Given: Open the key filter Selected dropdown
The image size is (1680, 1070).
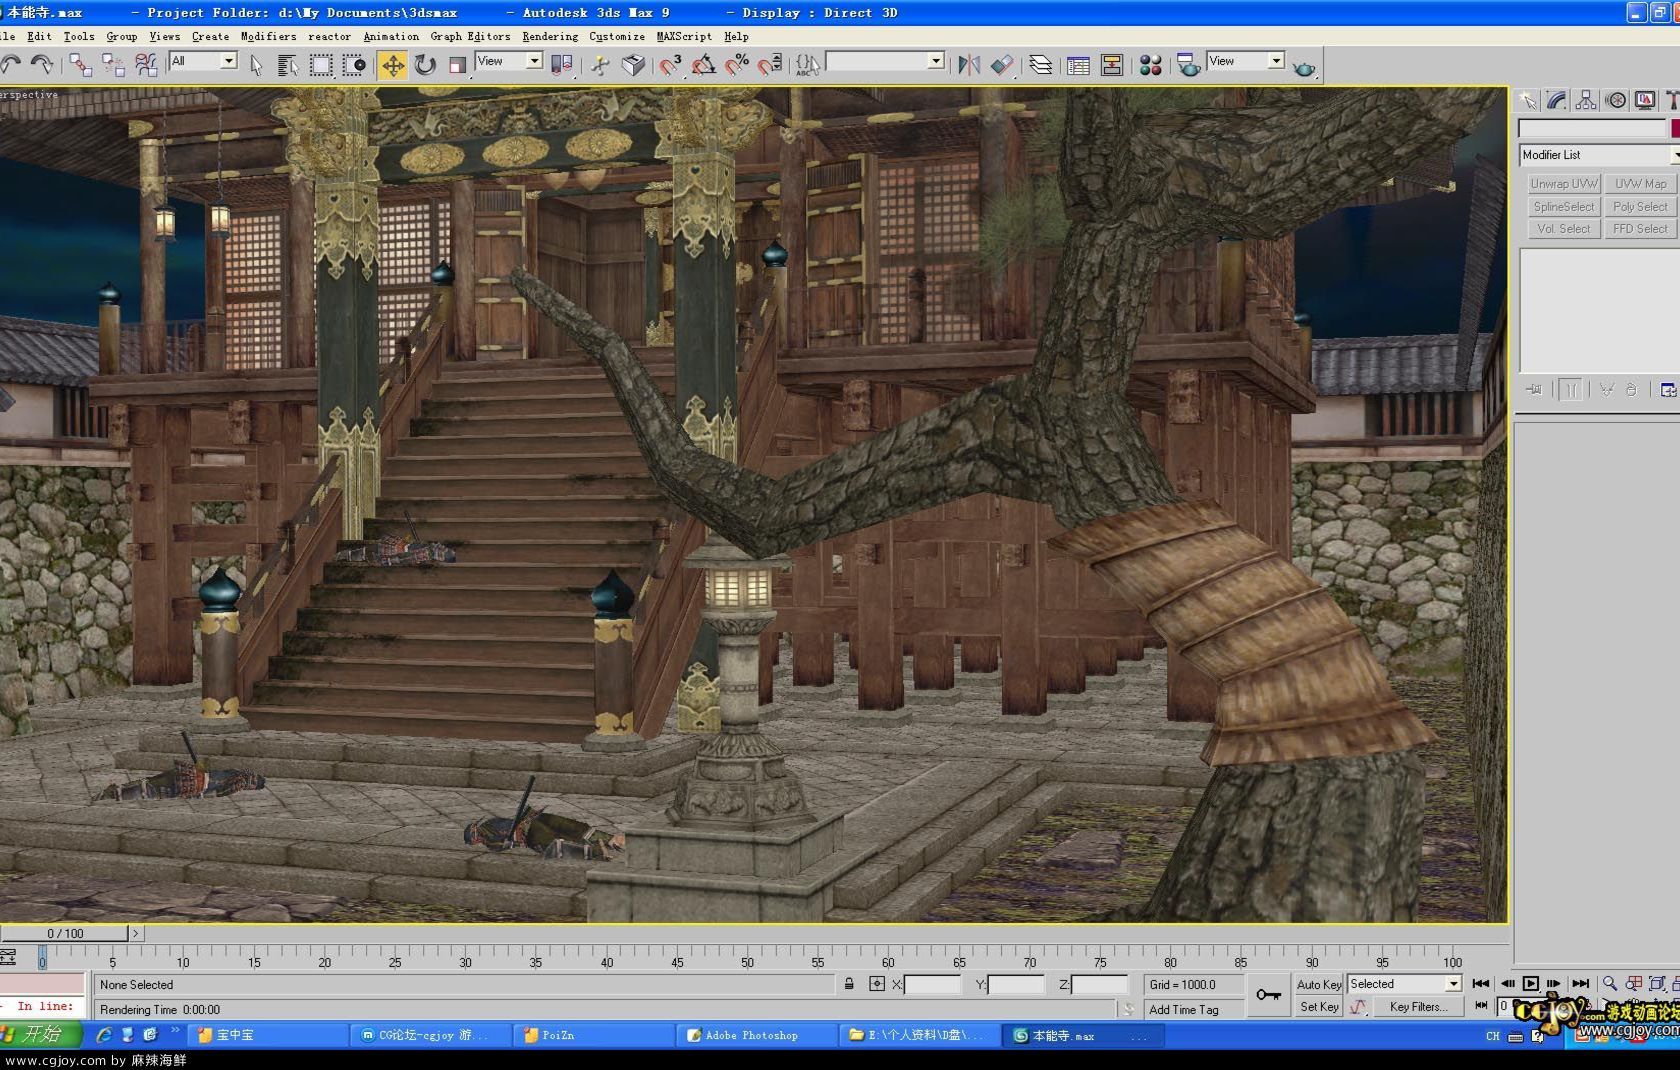Looking at the screenshot, I should click(1404, 984).
